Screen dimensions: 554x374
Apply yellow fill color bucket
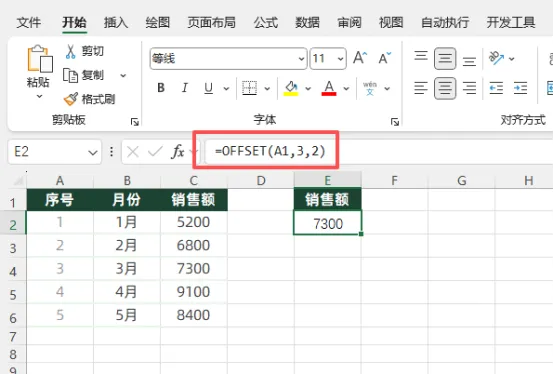(x=291, y=88)
